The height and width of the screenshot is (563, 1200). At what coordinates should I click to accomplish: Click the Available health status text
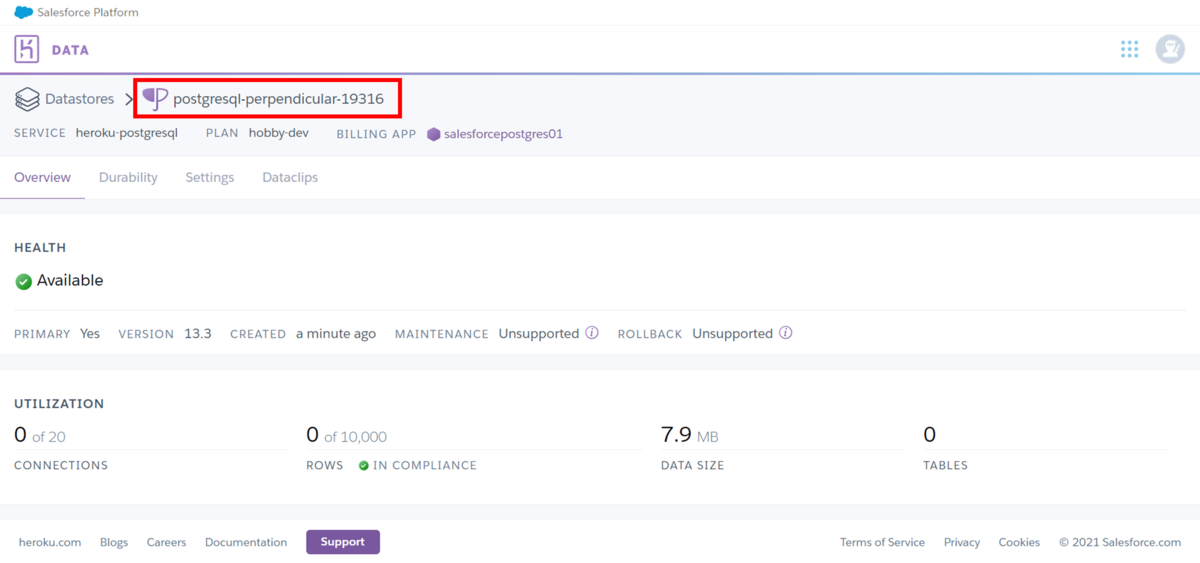click(x=70, y=281)
